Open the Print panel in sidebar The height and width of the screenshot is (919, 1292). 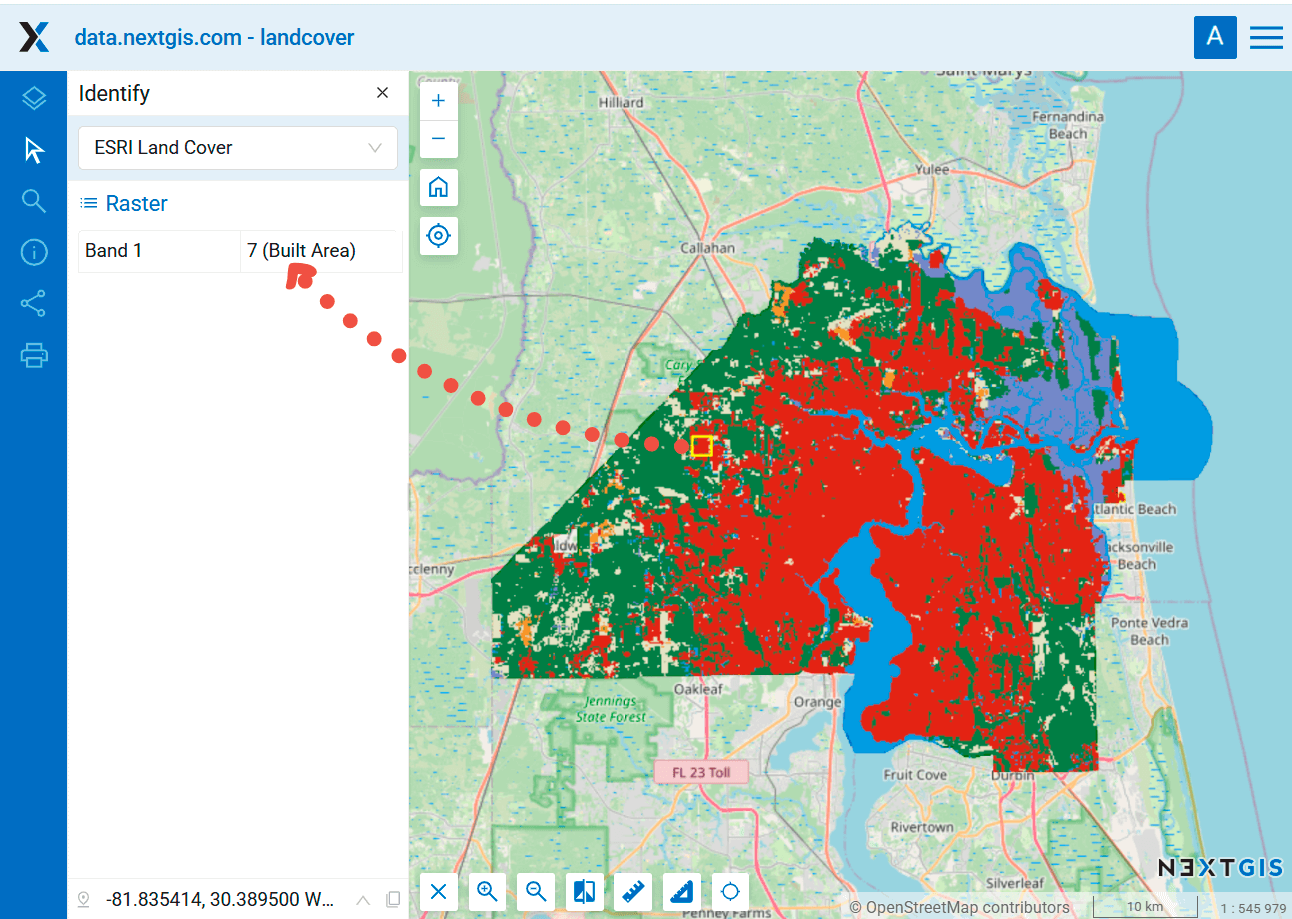(34, 355)
